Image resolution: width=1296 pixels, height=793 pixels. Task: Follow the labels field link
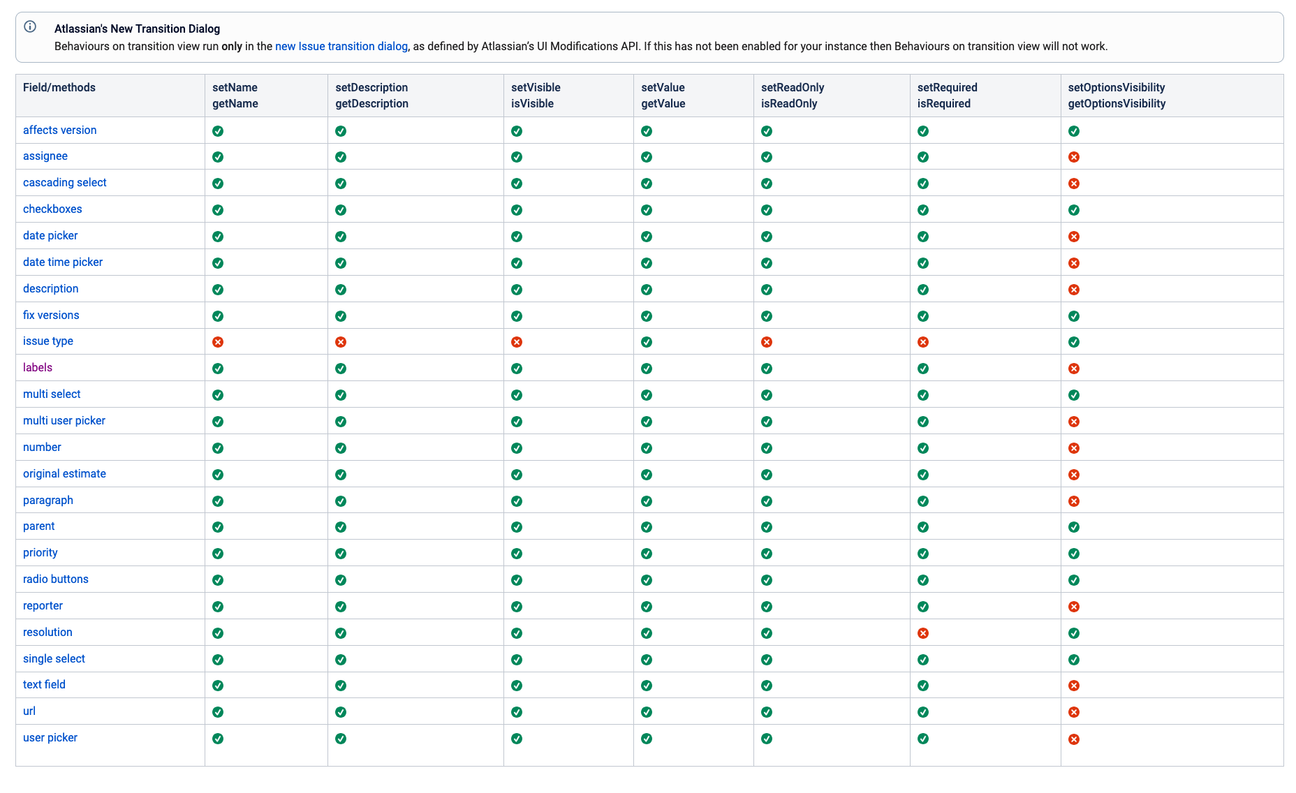tap(37, 367)
